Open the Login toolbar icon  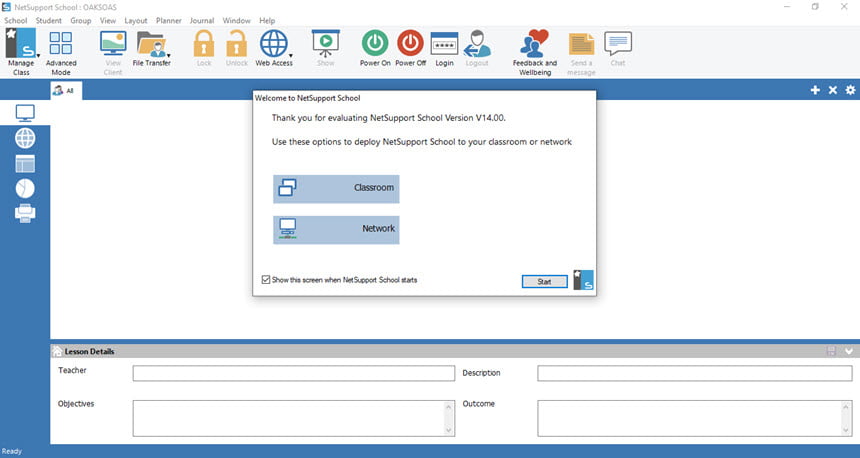[x=444, y=44]
